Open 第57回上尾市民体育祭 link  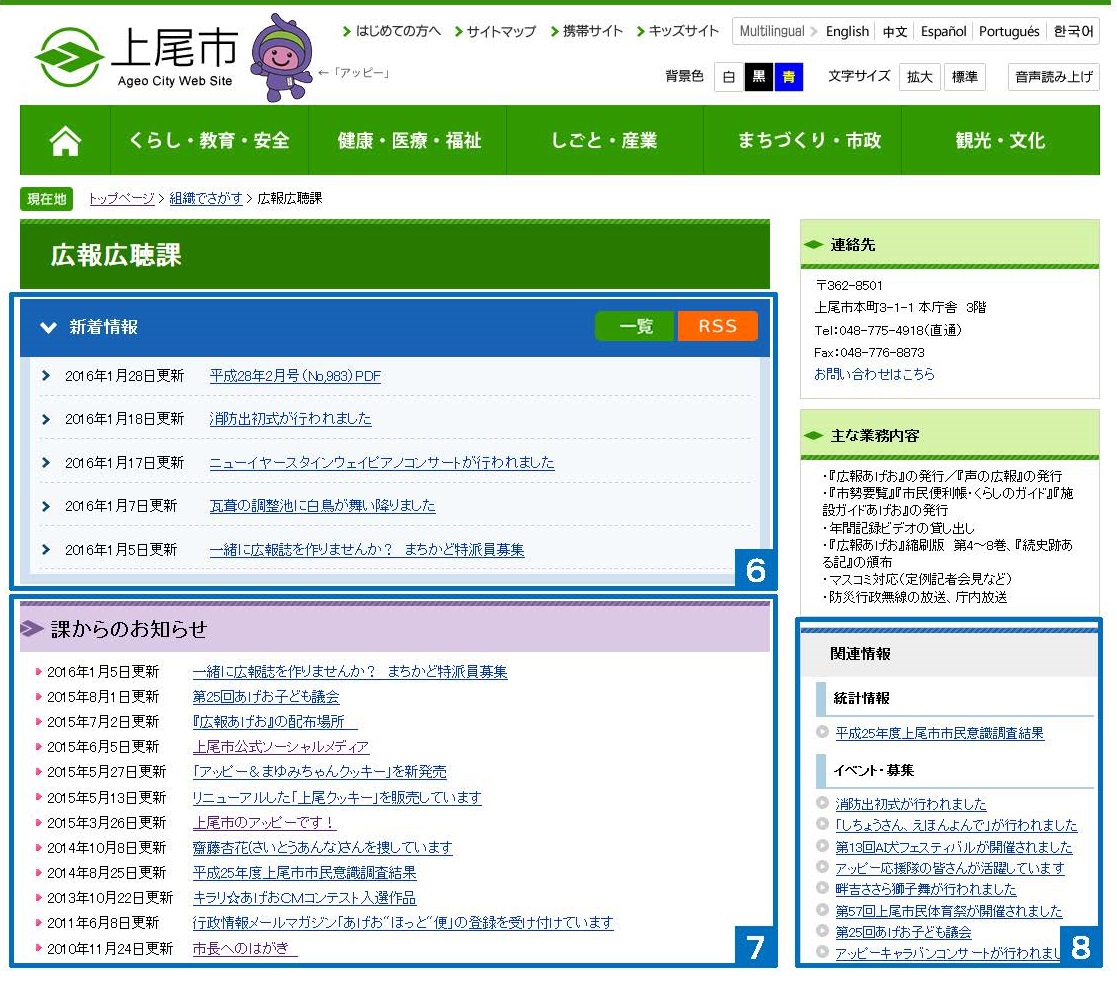click(948, 911)
